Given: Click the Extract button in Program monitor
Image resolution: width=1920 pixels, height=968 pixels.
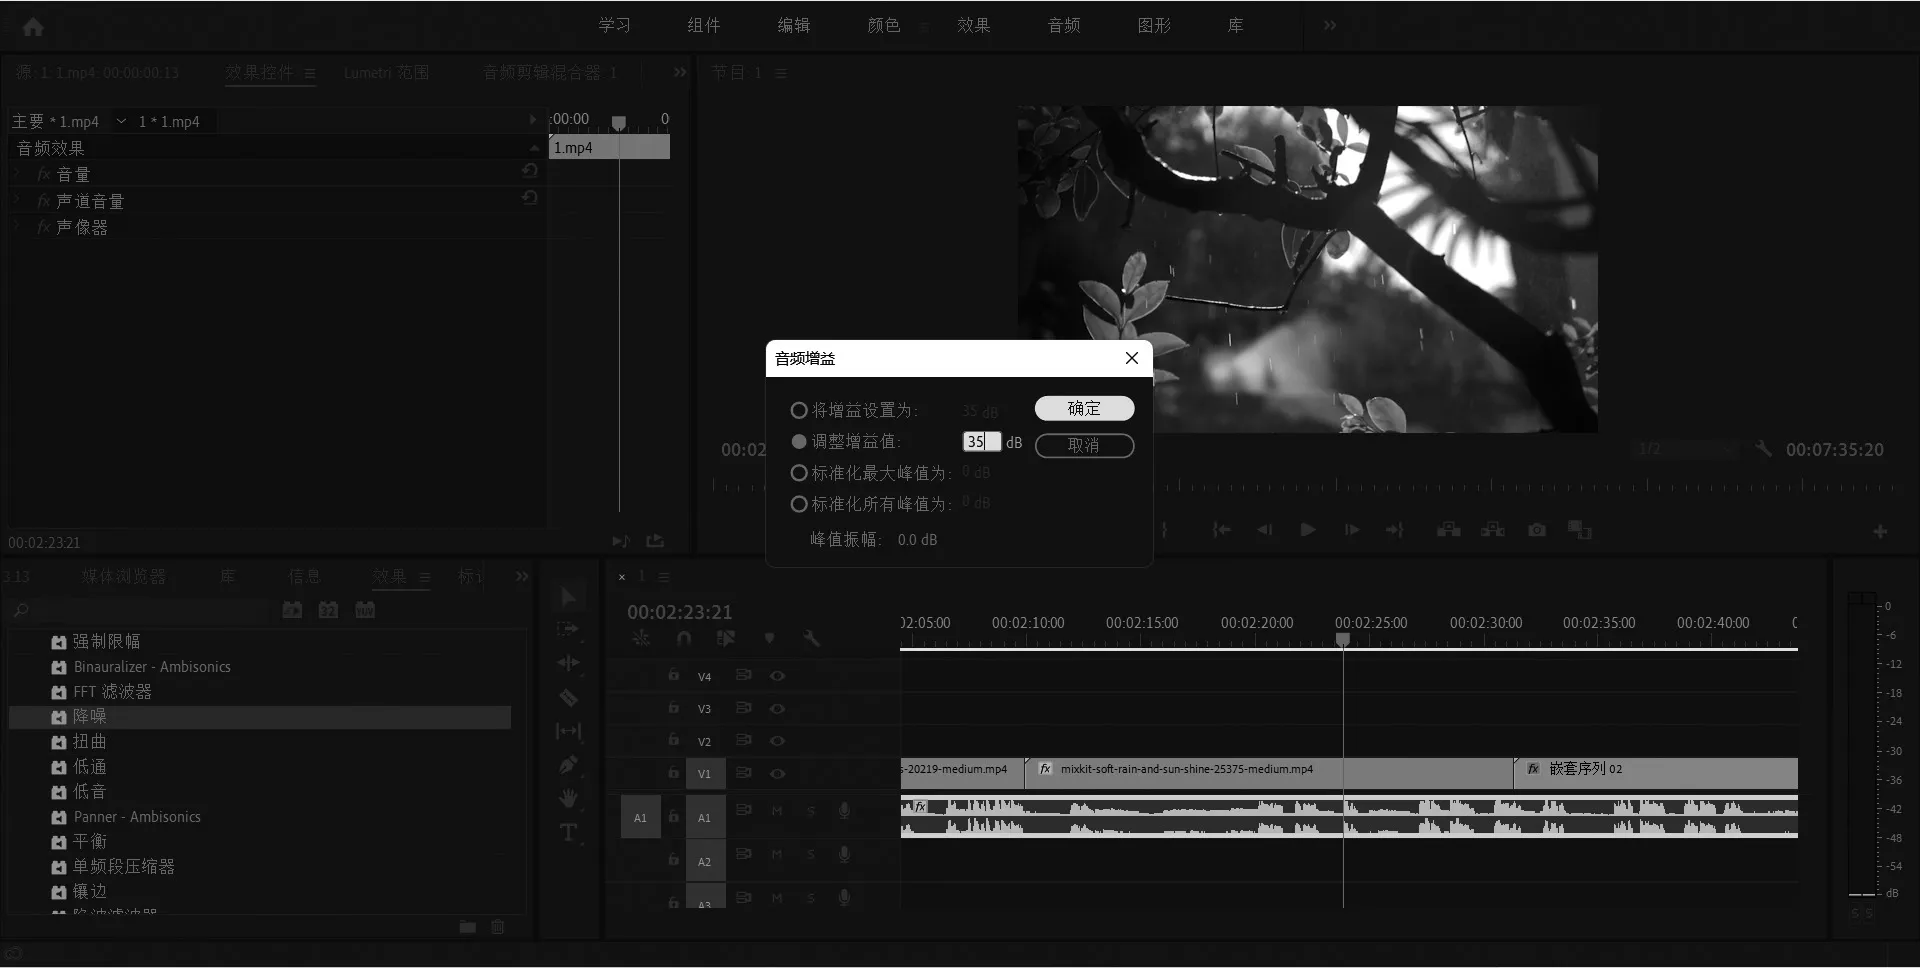Looking at the screenshot, I should [1493, 530].
